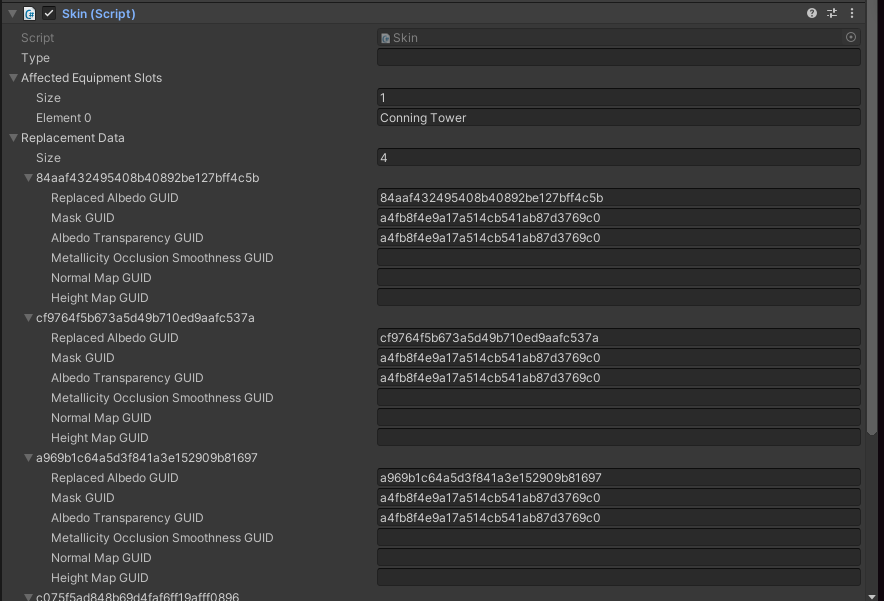Click the Skin script icon in the header
The width and height of the screenshot is (884, 601).
pyautogui.click(x=30, y=14)
